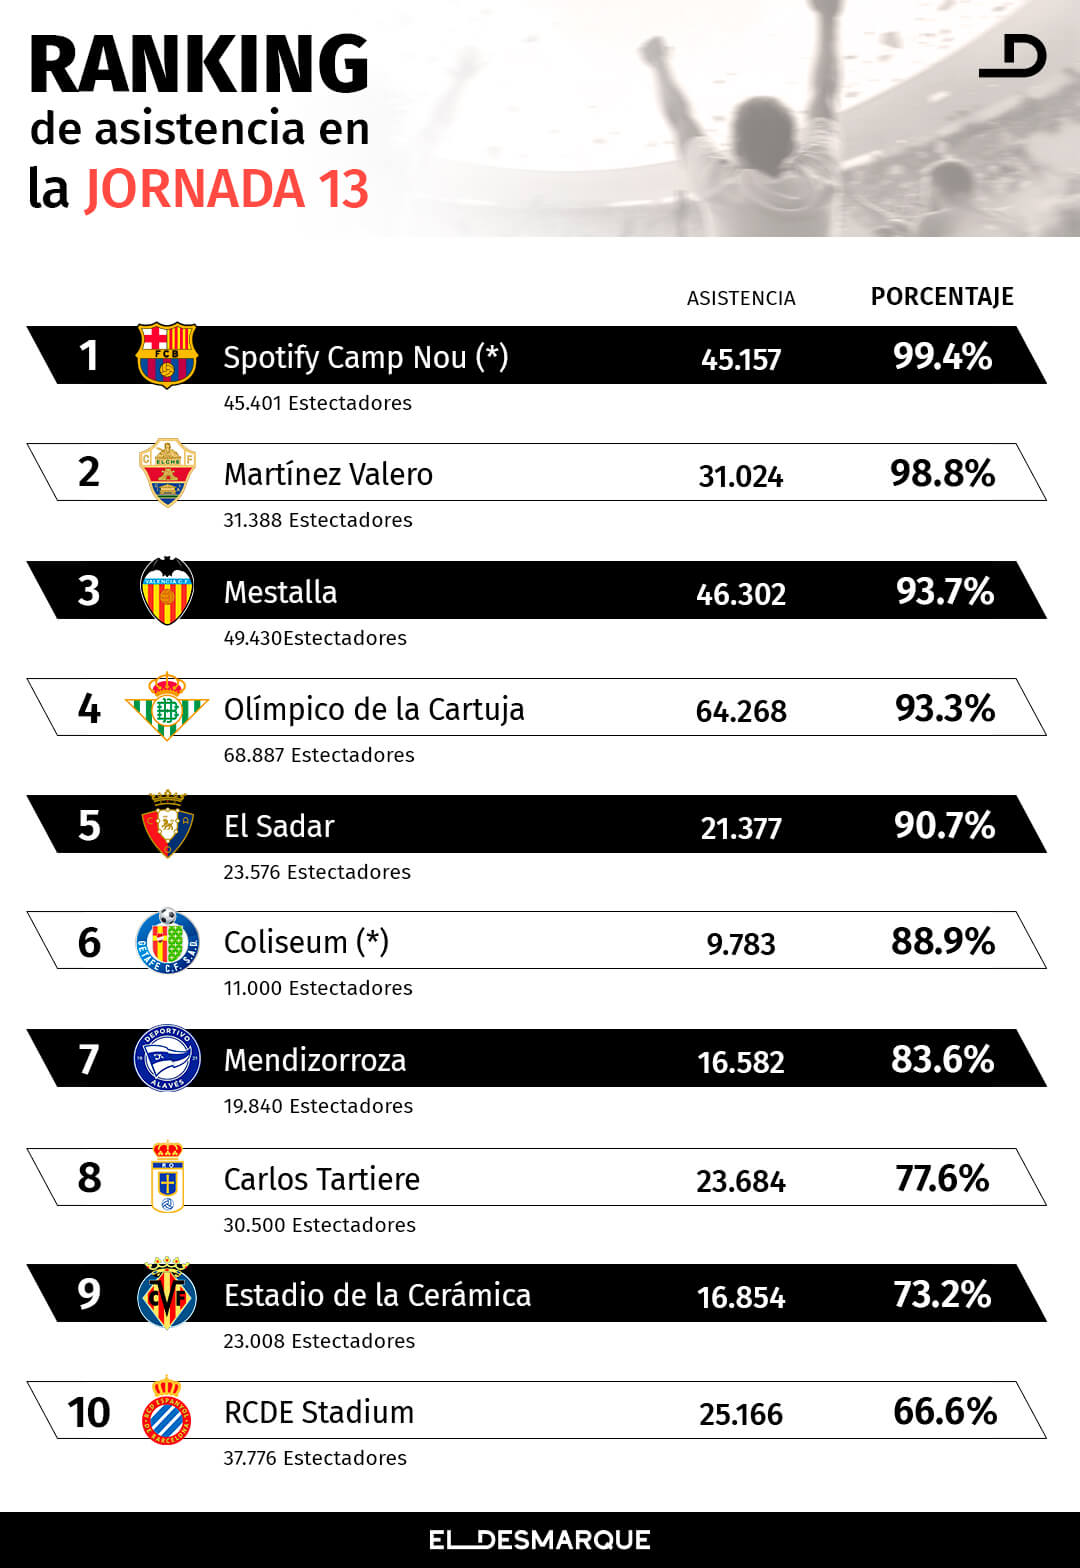Click the Real Betis crest

(167, 707)
